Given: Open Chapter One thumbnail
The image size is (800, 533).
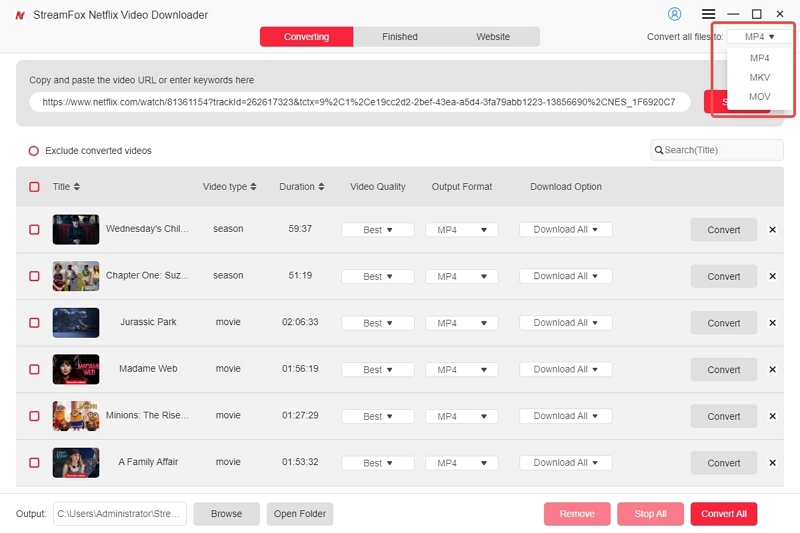Looking at the screenshot, I should 76,276.
